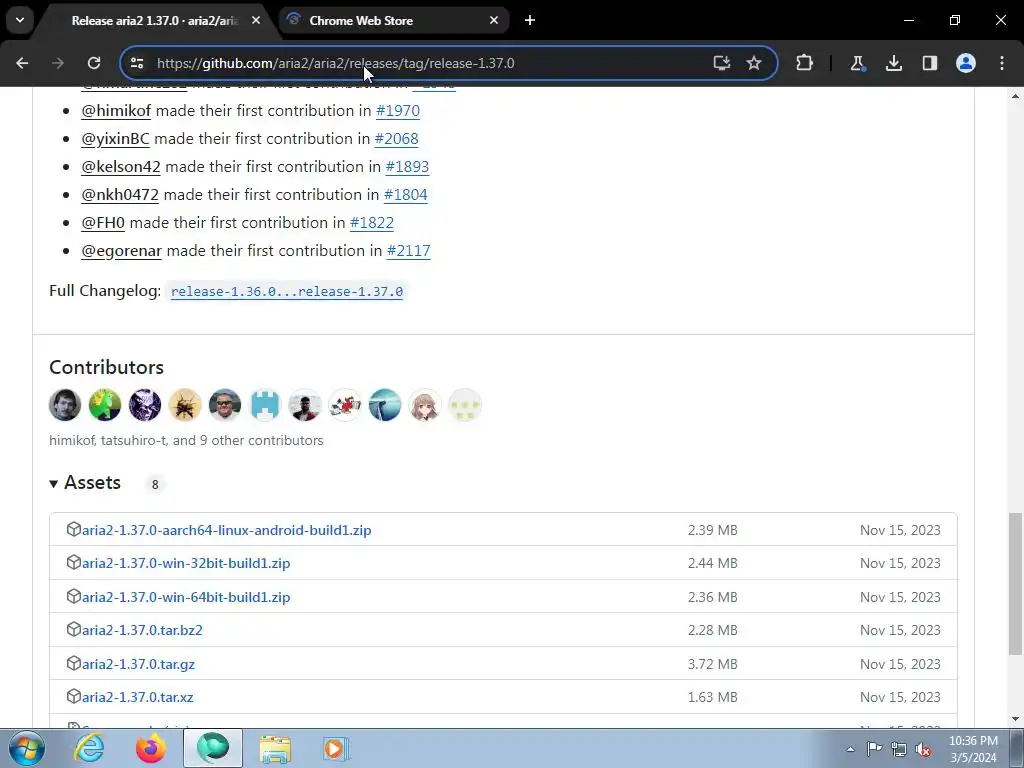The image size is (1024, 768).
Task: Open Chrome Labs flask icon
Action: [857, 63]
